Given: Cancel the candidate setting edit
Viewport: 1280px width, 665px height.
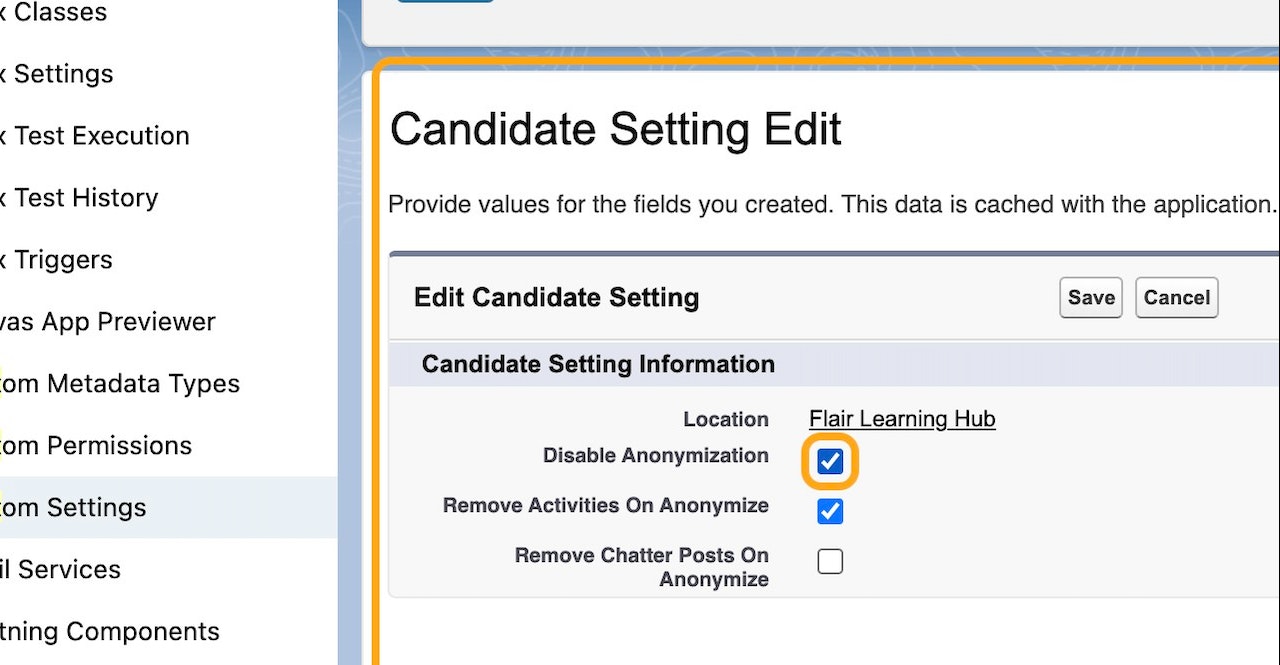Looking at the screenshot, I should [x=1177, y=298].
